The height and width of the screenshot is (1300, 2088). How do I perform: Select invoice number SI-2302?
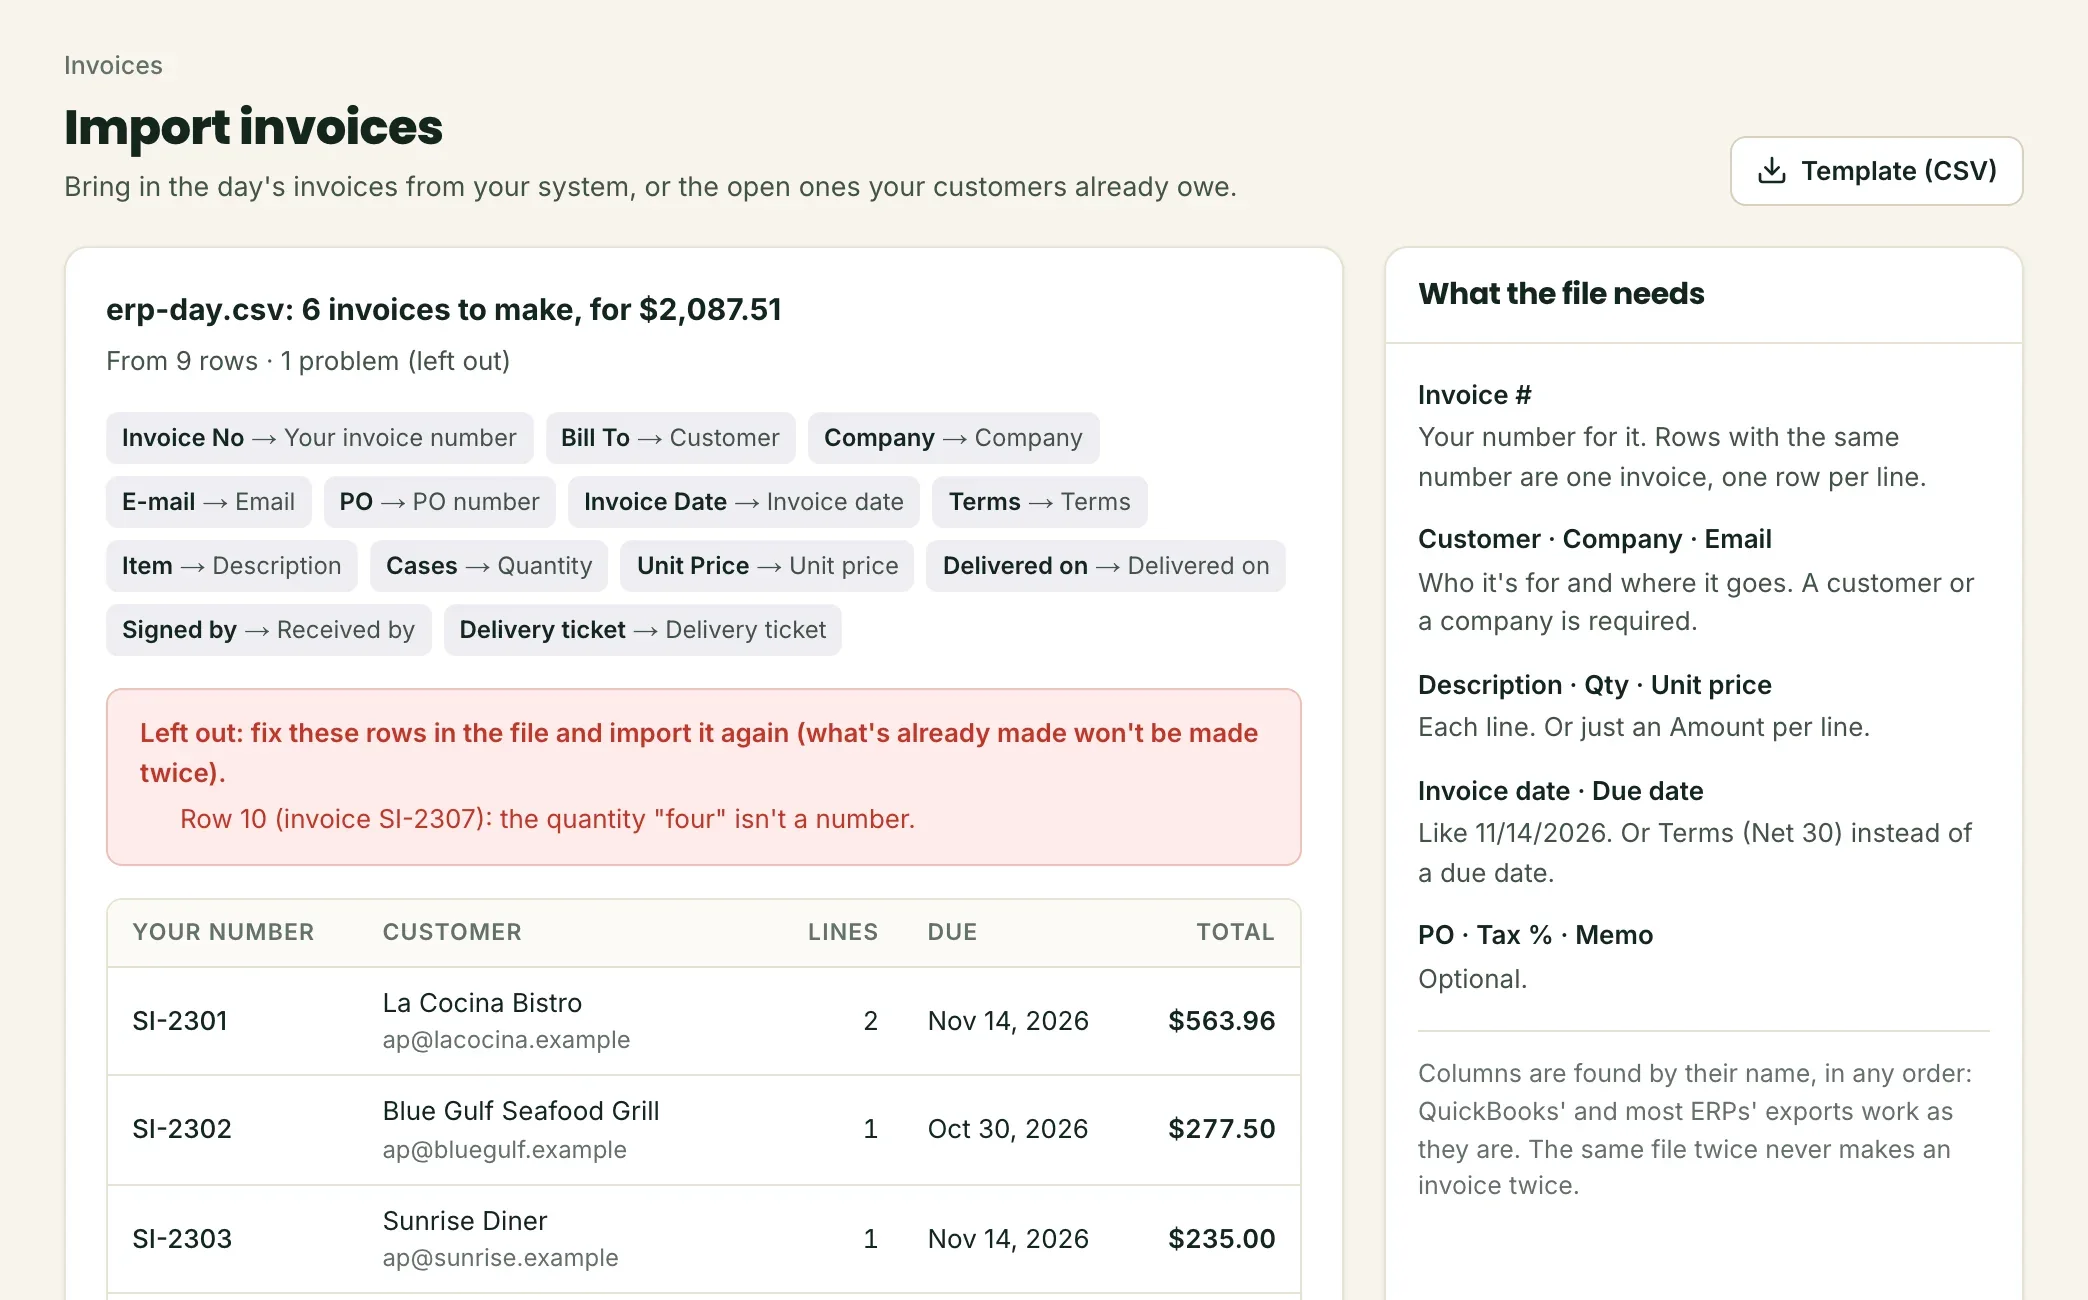(x=182, y=1129)
